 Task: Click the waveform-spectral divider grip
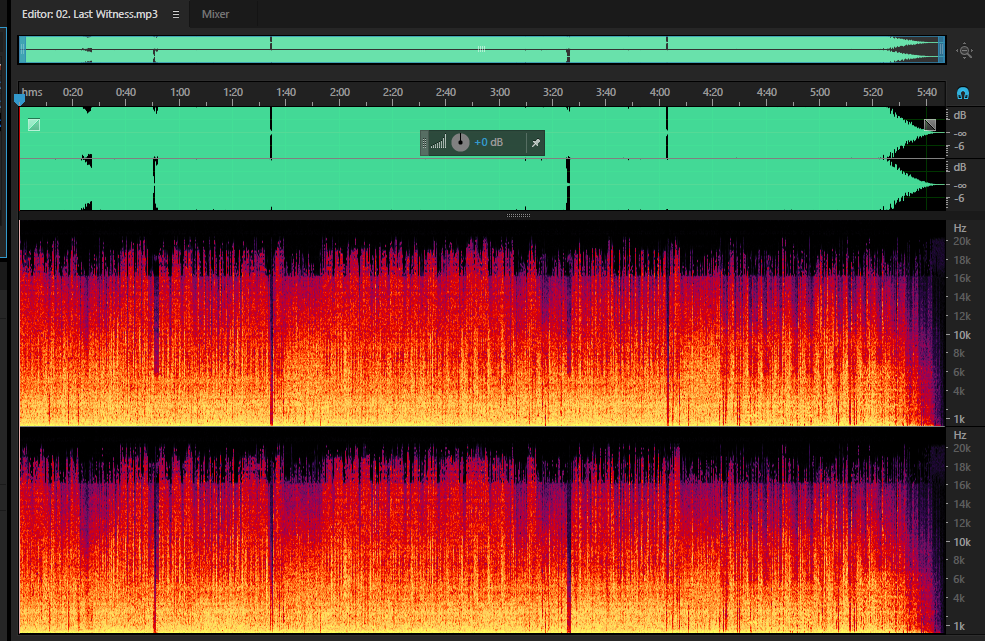tap(518, 216)
